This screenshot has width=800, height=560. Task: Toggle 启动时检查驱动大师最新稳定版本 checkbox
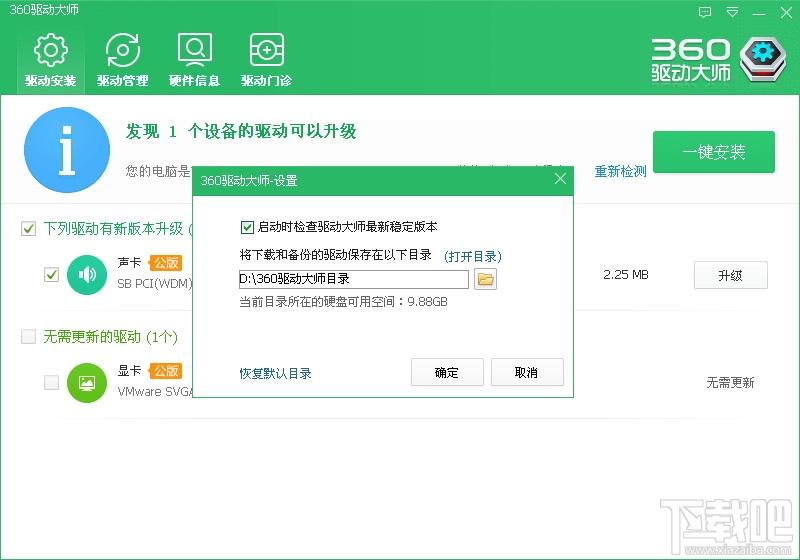point(248,227)
